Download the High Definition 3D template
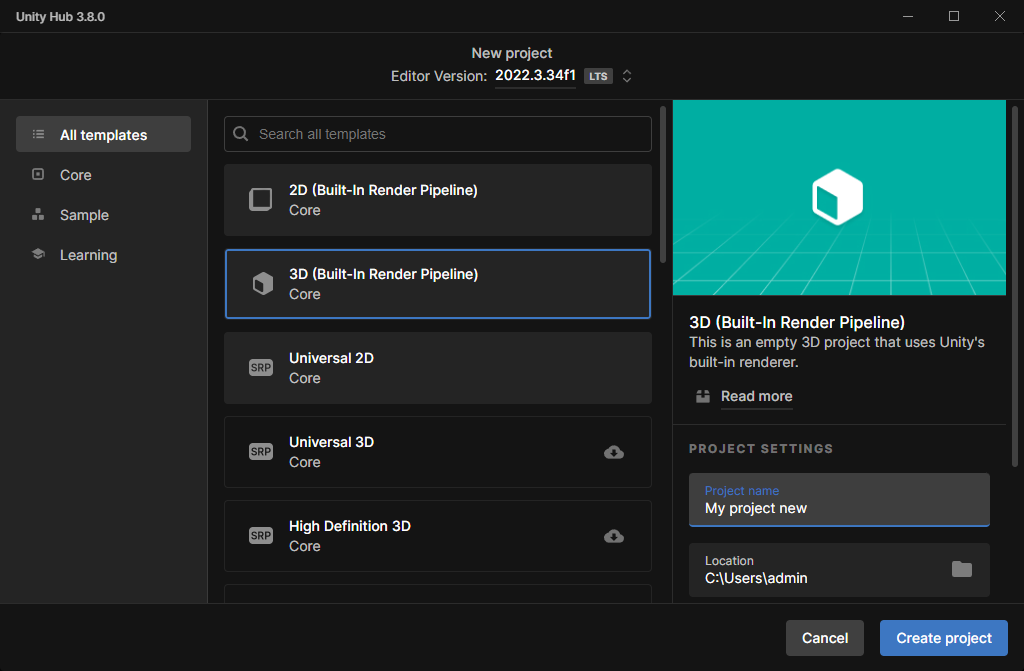This screenshot has height=671, width=1024. (614, 536)
